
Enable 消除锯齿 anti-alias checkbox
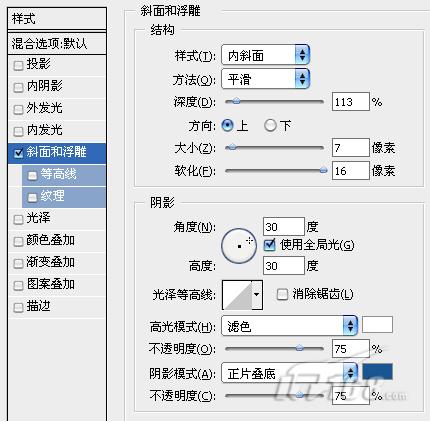click(282, 294)
